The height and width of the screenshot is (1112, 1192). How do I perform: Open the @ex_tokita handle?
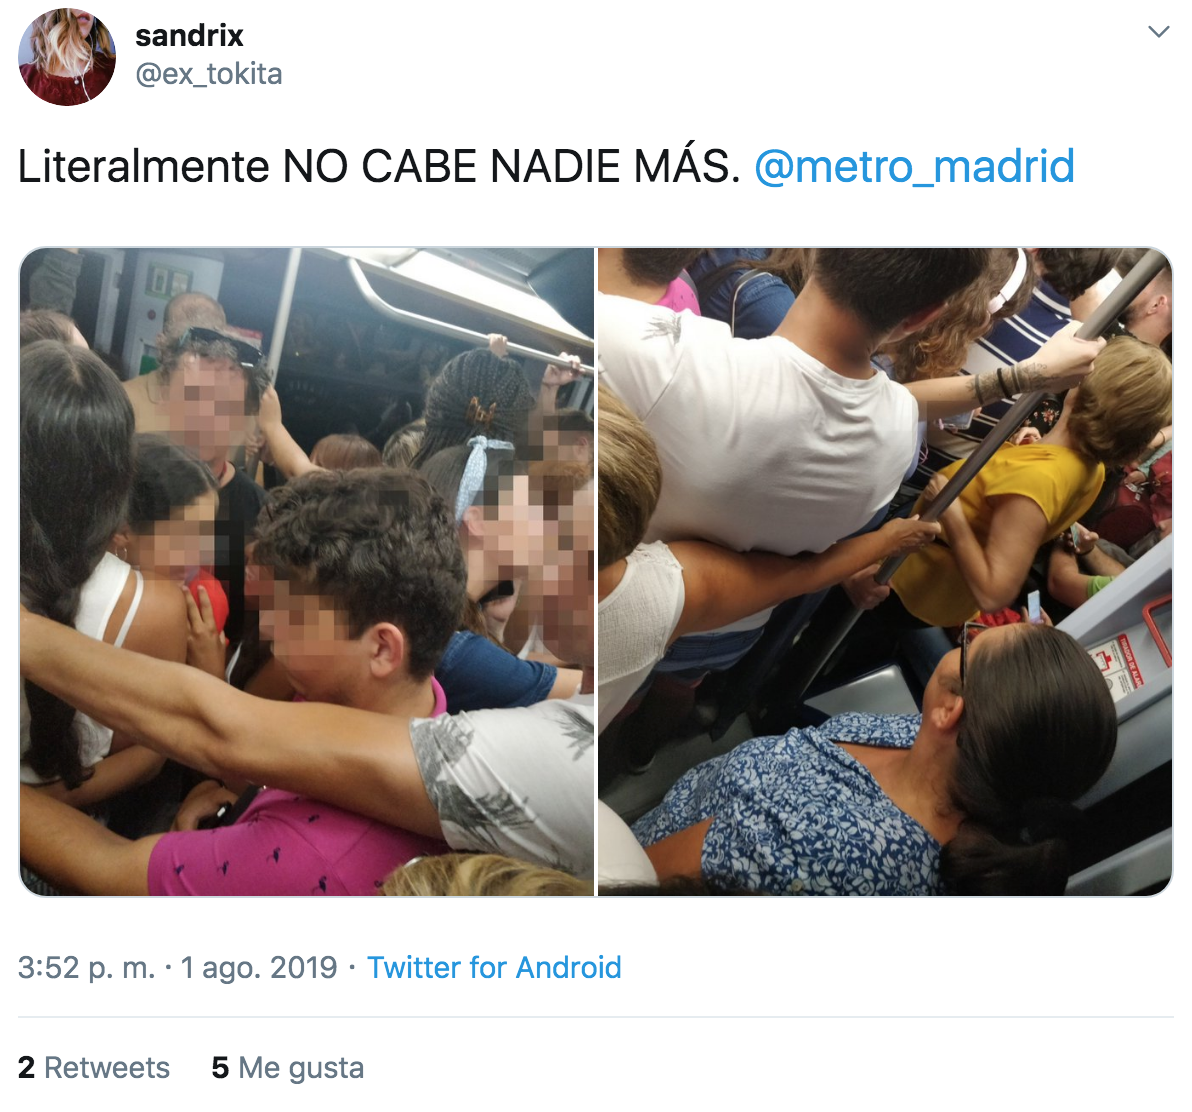coord(208,74)
